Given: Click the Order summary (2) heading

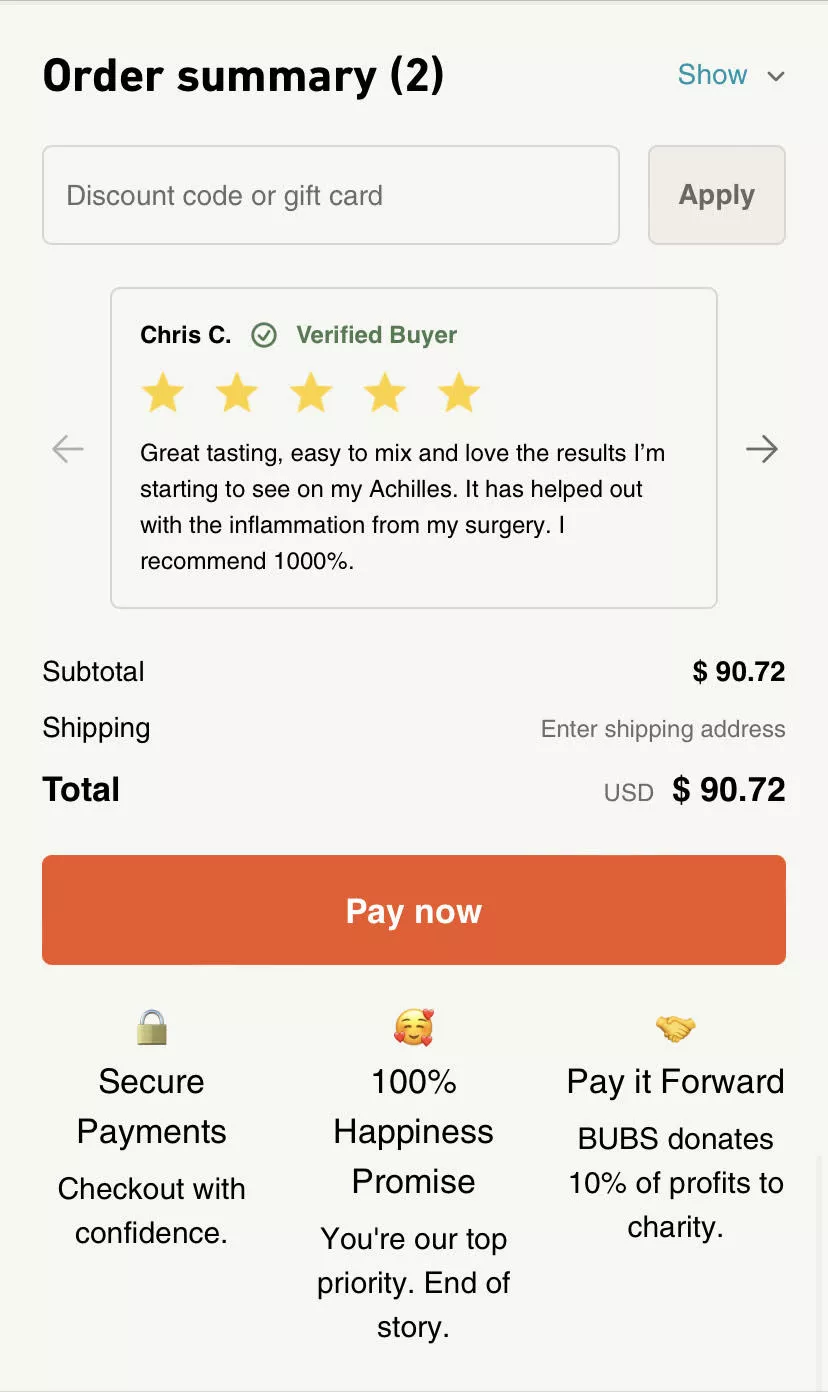Looking at the screenshot, I should click(243, 76).
